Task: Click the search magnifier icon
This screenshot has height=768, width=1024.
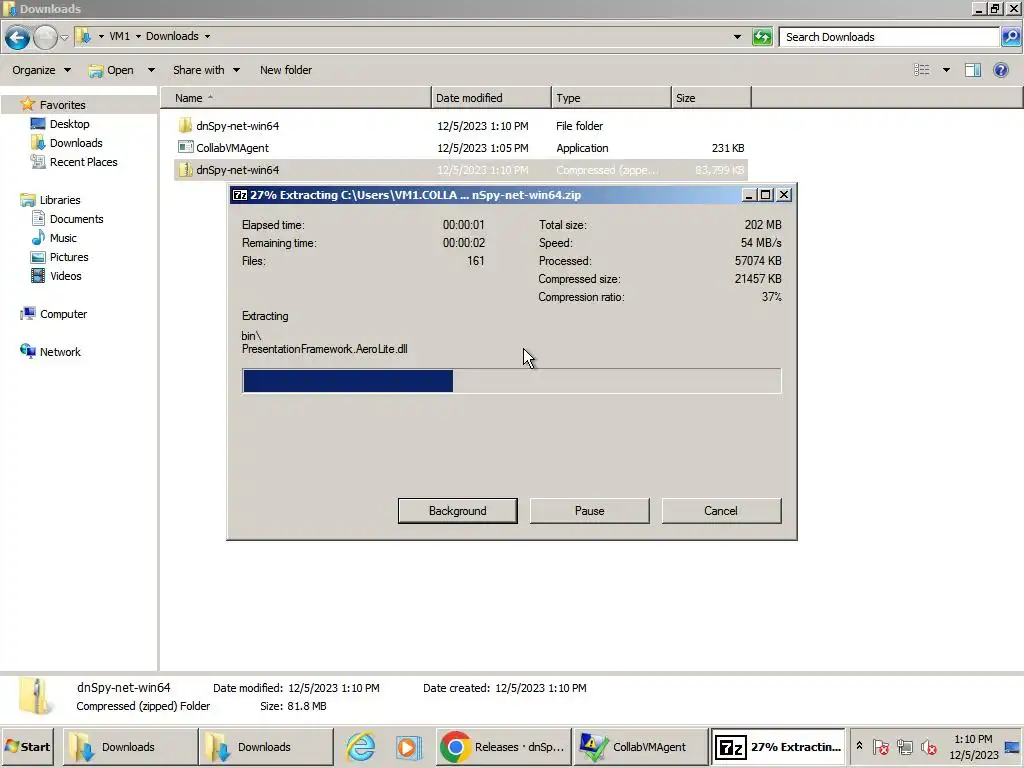Action: 1010,37
